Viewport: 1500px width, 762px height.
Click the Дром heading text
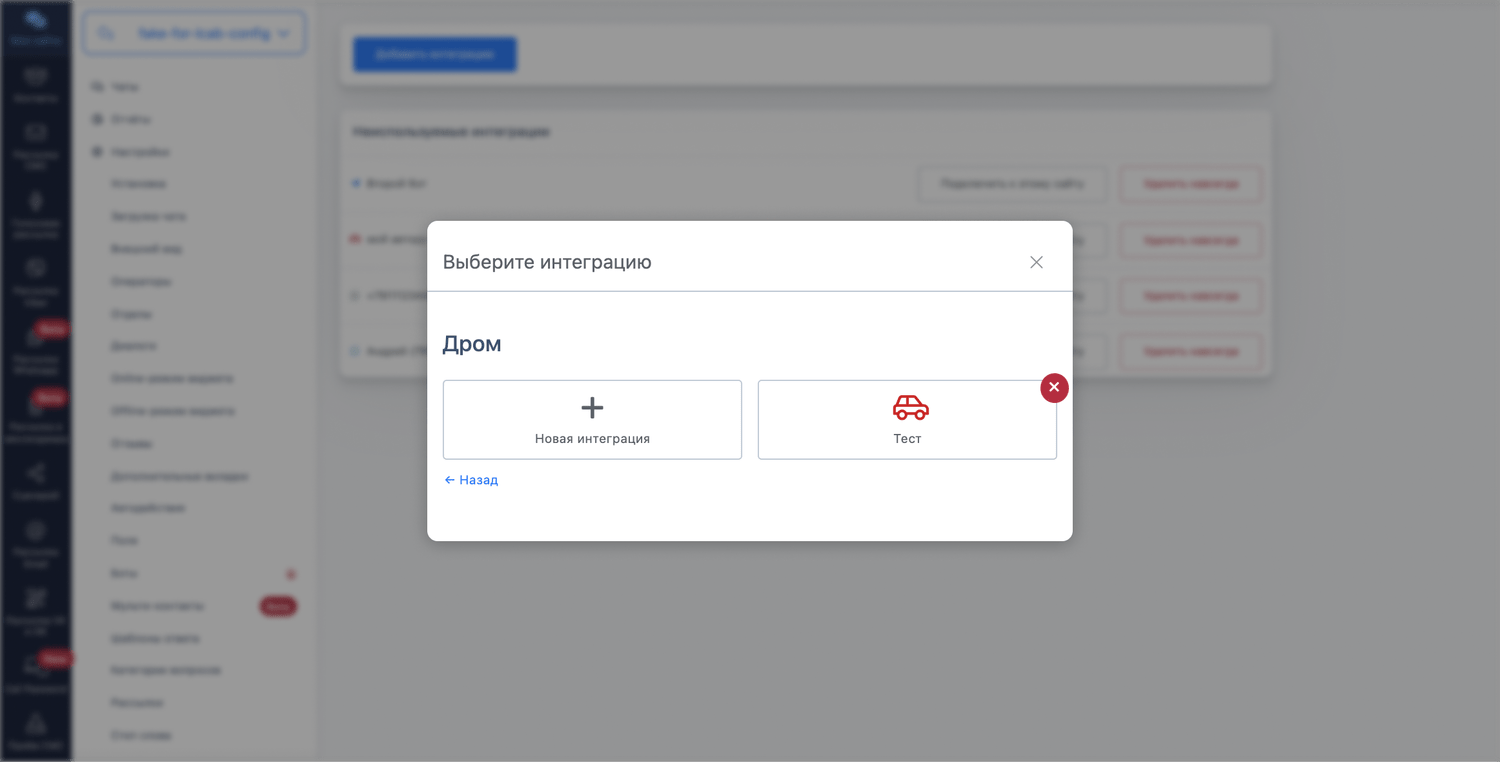(x=472, y=344)
